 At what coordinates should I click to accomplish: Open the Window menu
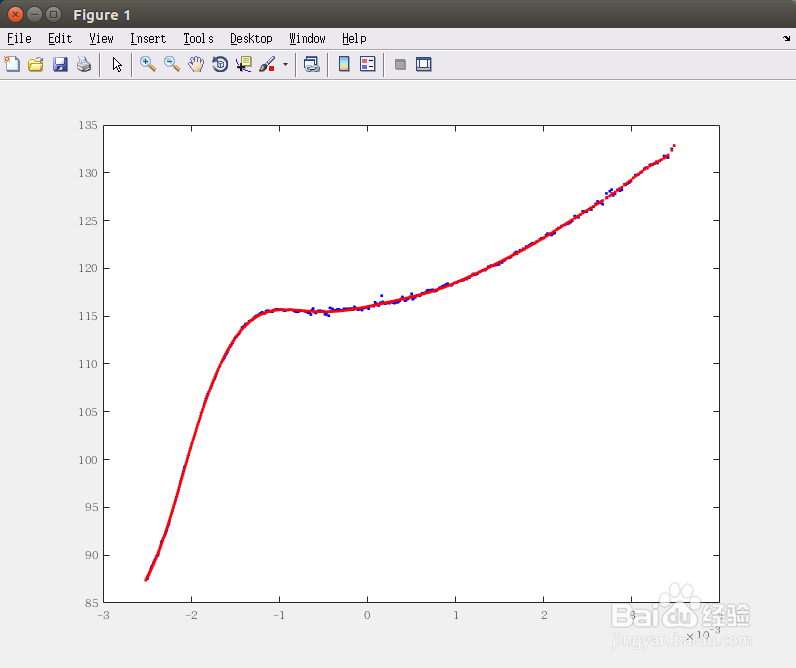click(x=307, y=39)
